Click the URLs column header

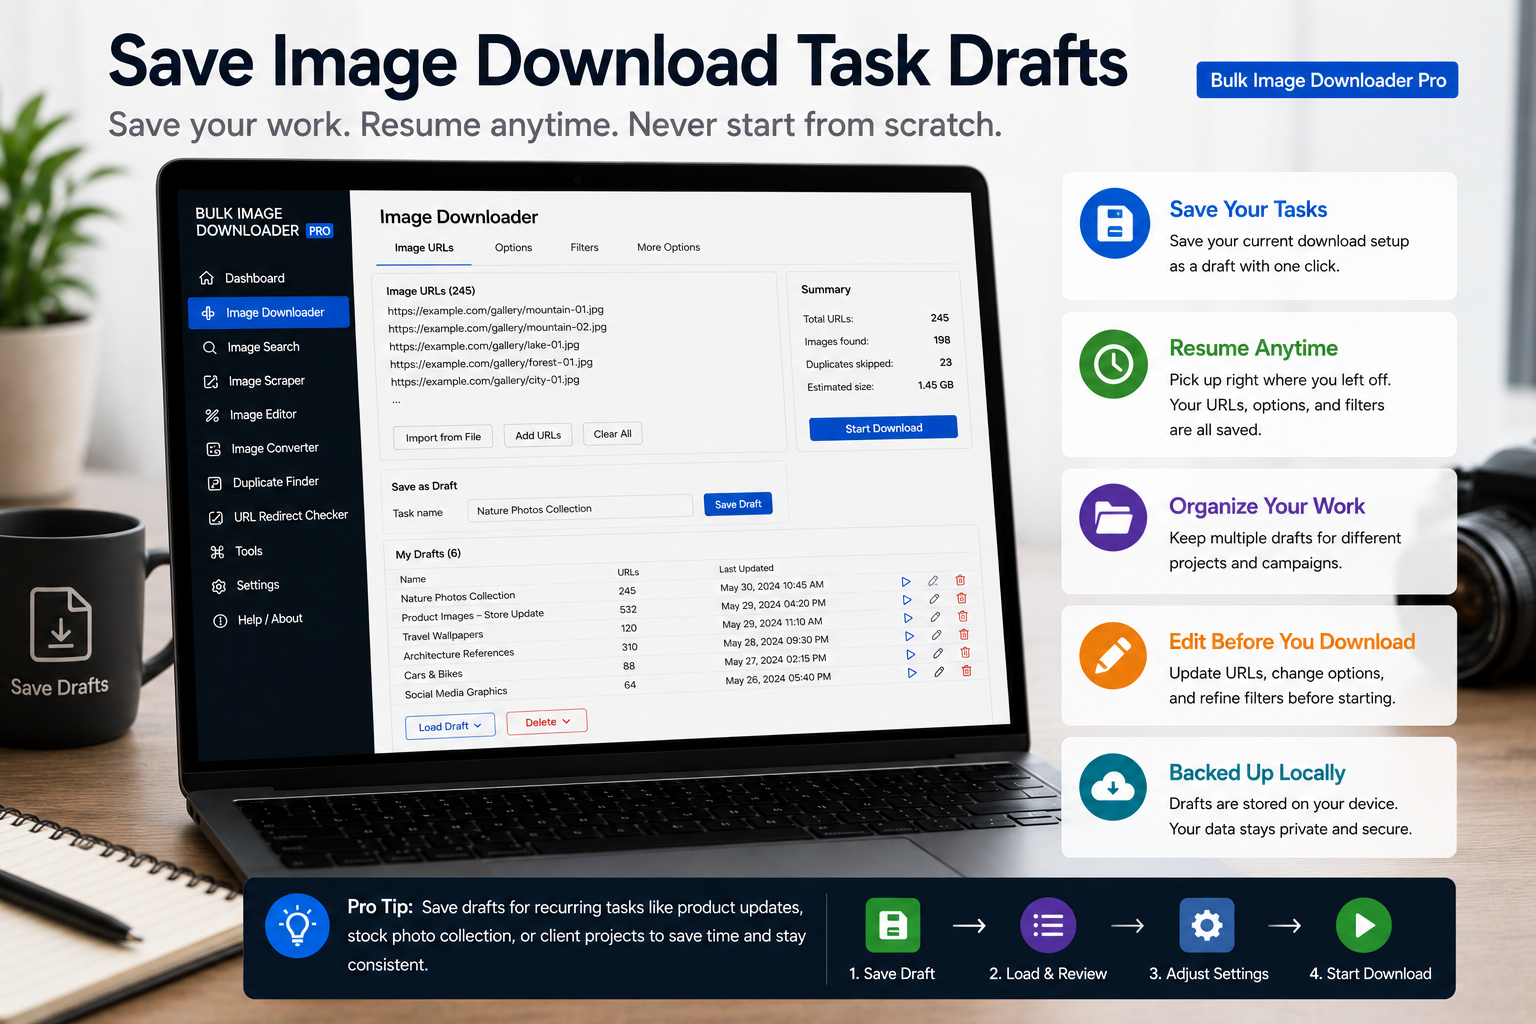(628, 573)
